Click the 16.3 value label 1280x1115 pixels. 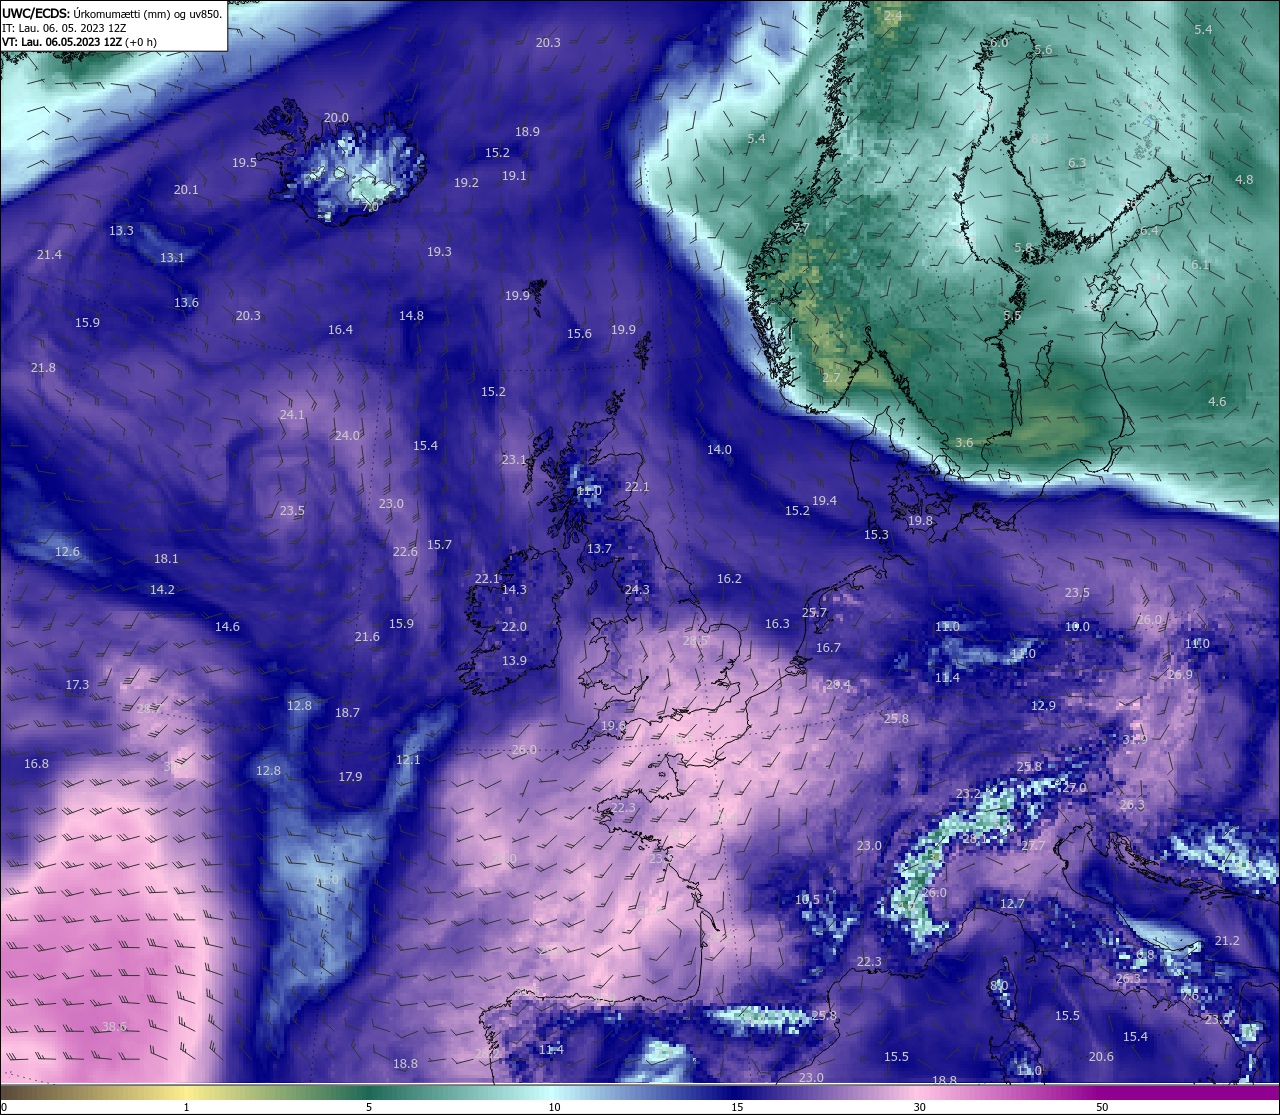(x=777, y=623)
